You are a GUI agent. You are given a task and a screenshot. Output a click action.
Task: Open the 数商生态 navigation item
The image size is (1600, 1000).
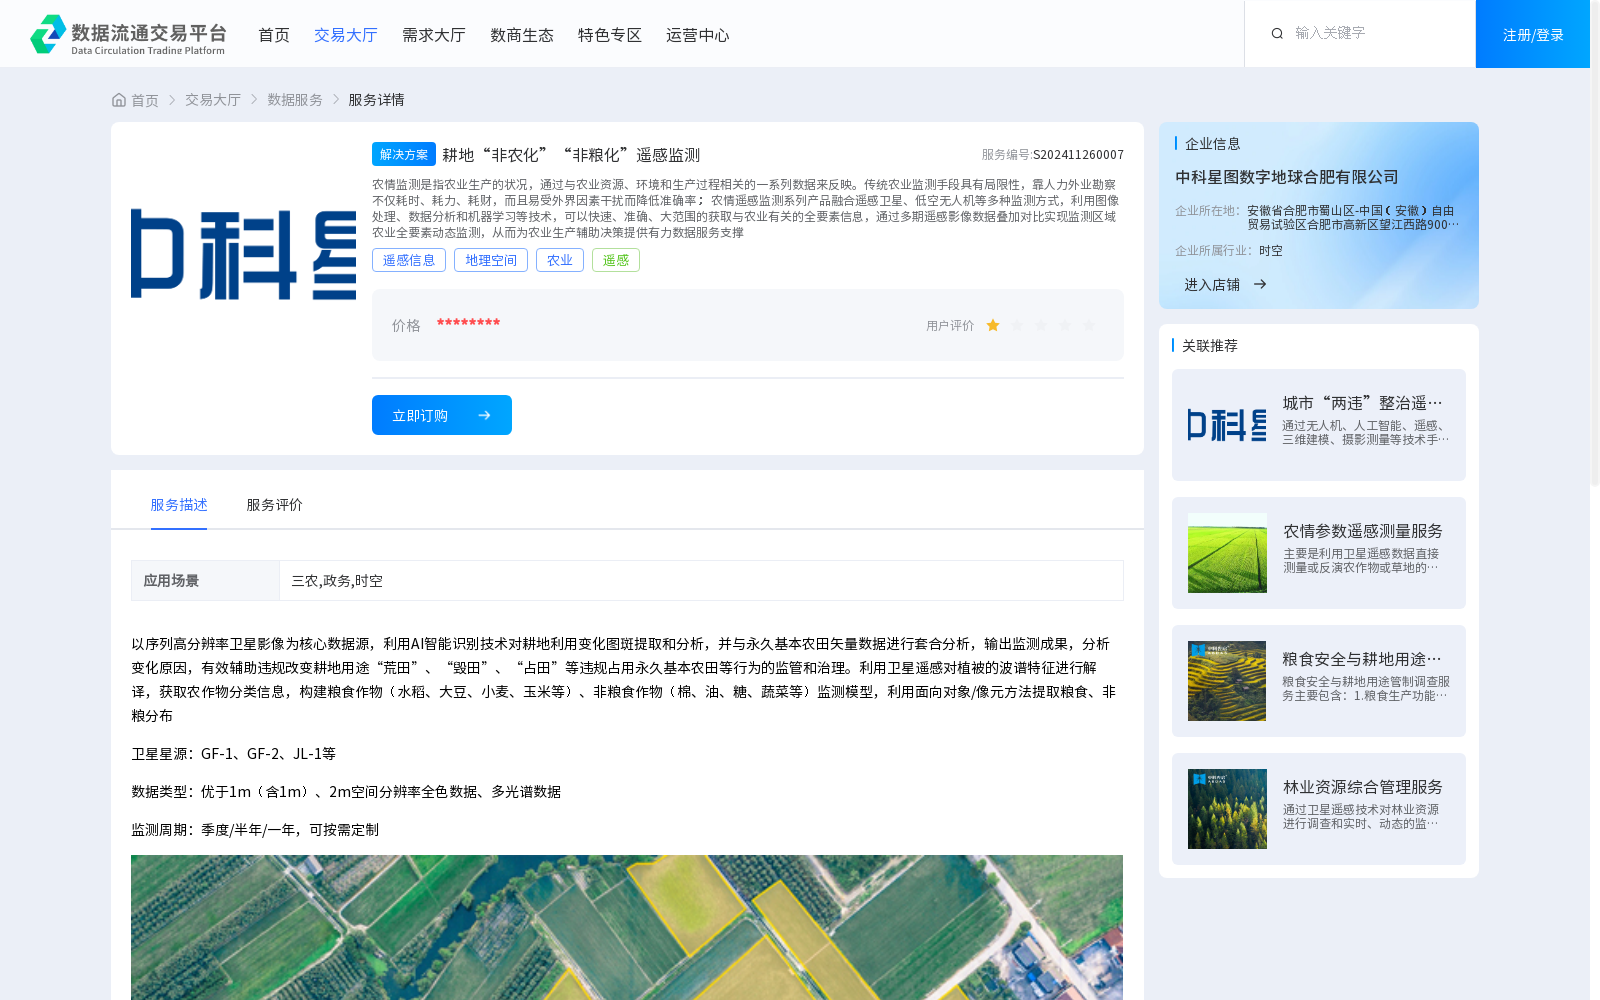[522, 35]
